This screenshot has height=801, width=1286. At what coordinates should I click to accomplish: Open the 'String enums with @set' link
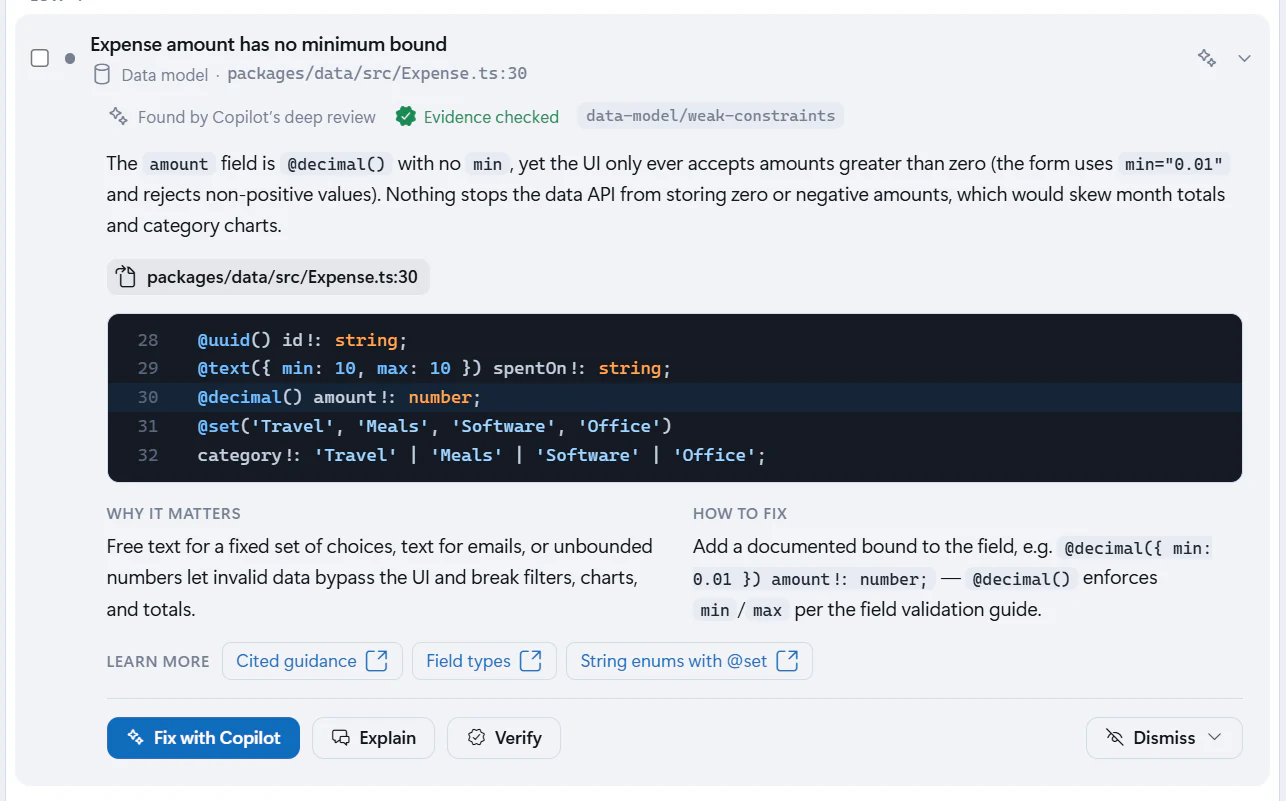689,661
